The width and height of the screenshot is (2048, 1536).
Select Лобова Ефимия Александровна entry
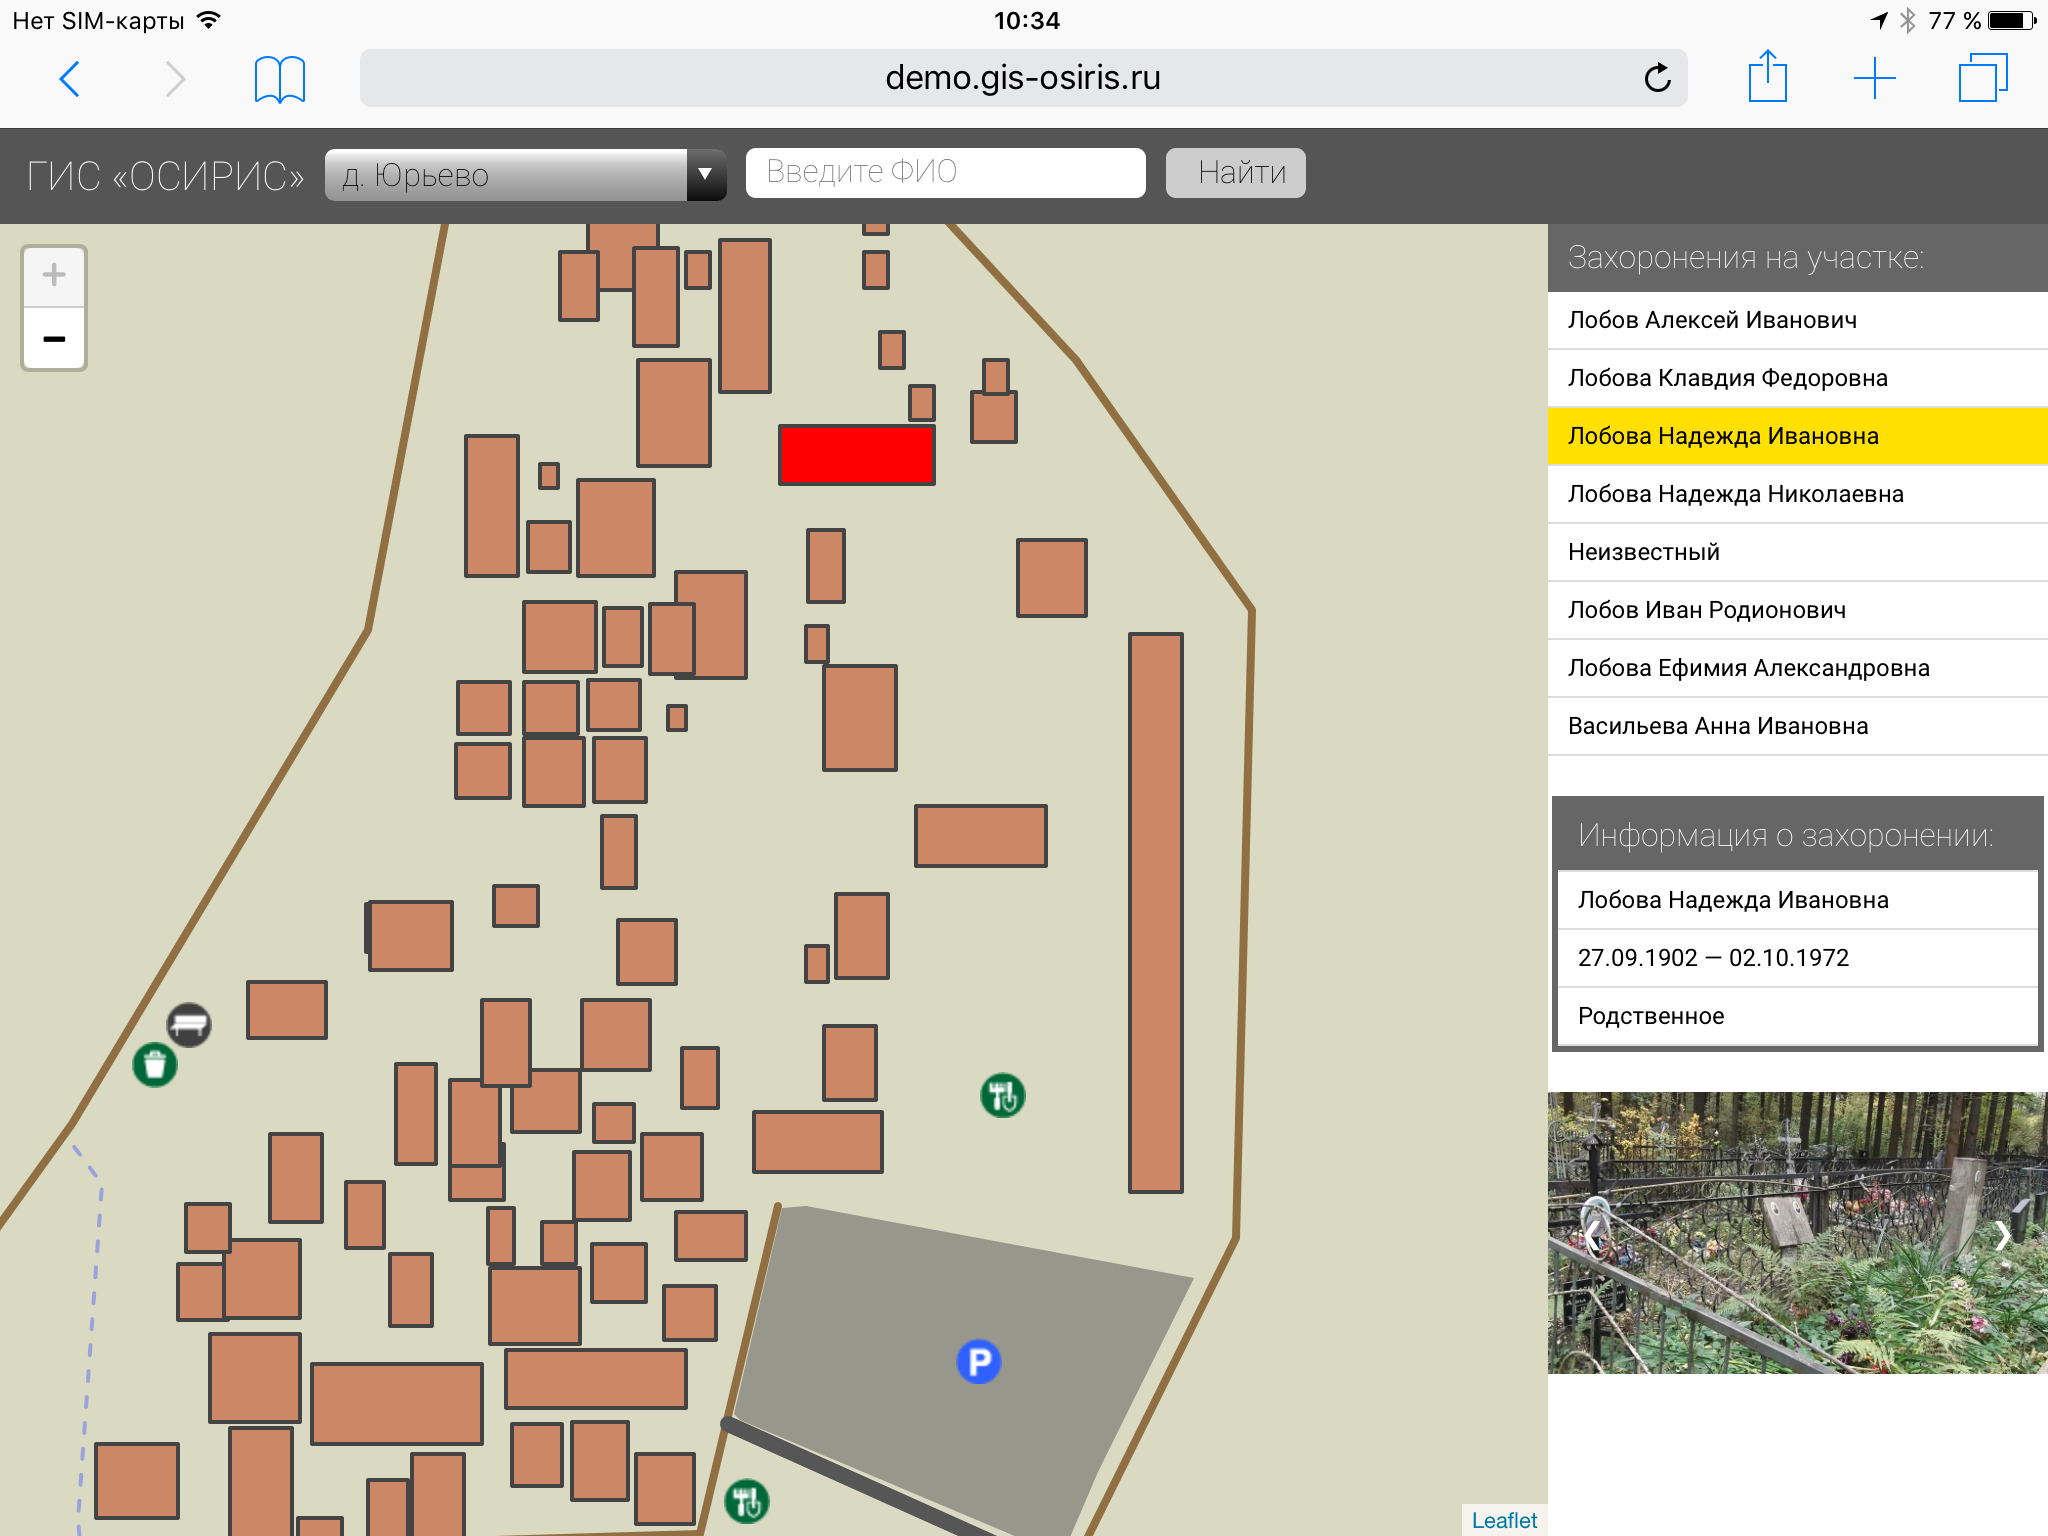click(x=1797, y=668)
